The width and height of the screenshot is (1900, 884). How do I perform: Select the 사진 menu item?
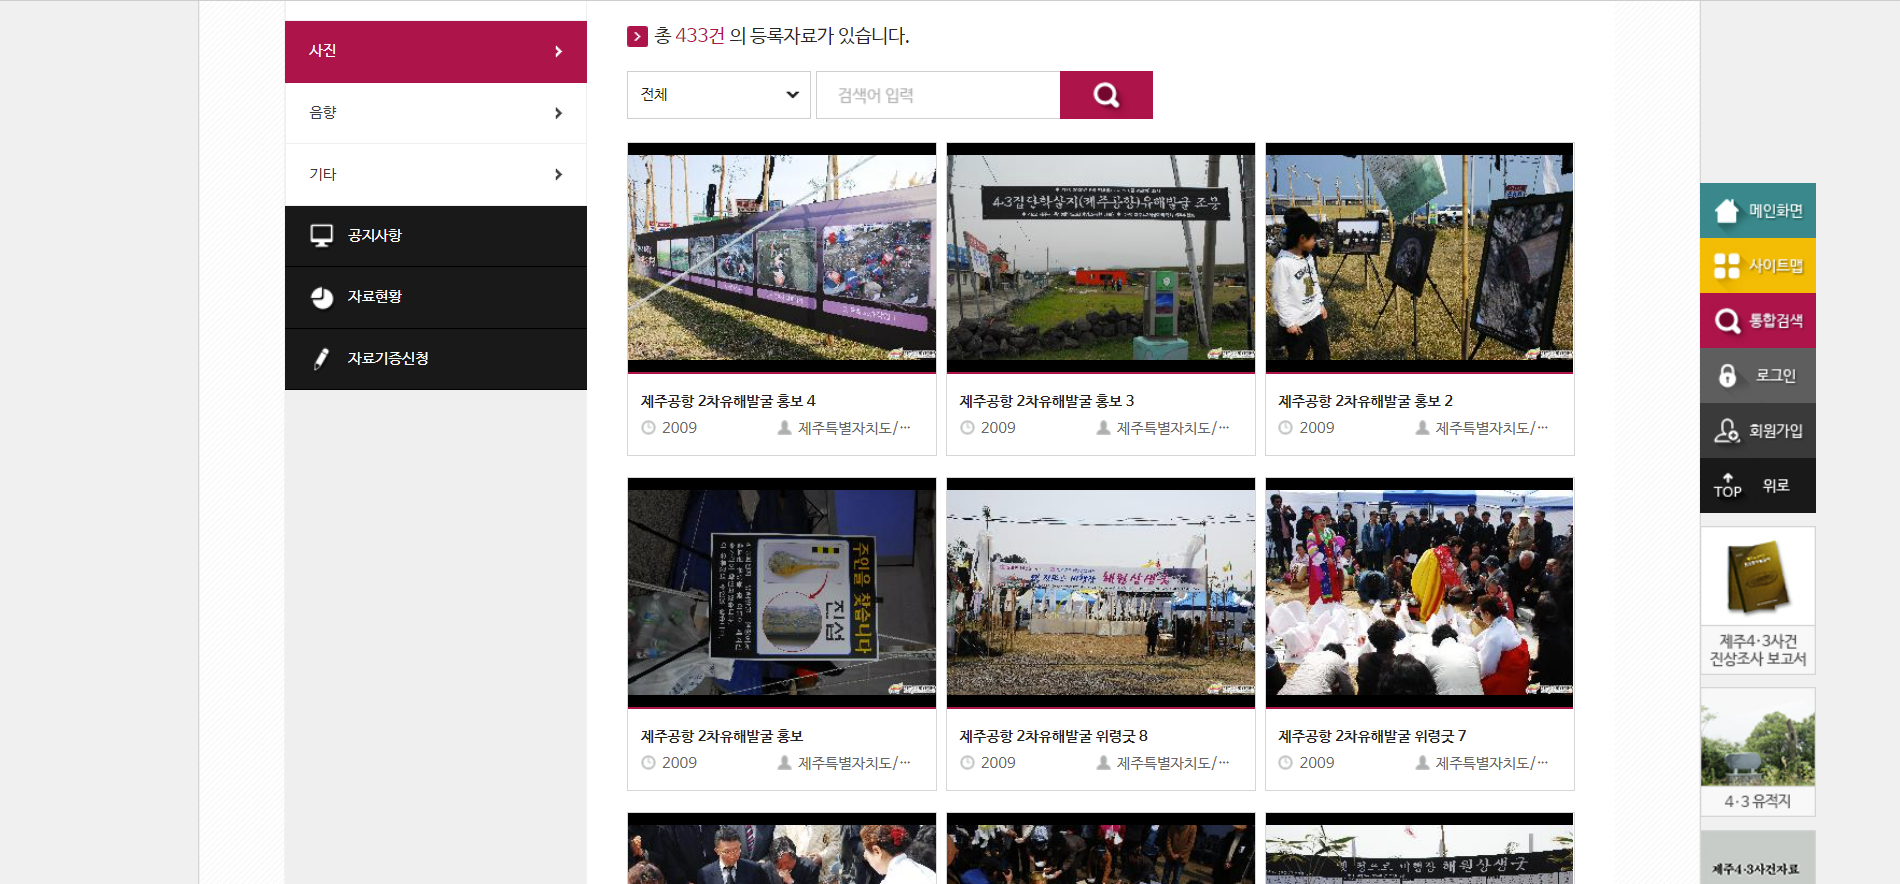point(435,51)
